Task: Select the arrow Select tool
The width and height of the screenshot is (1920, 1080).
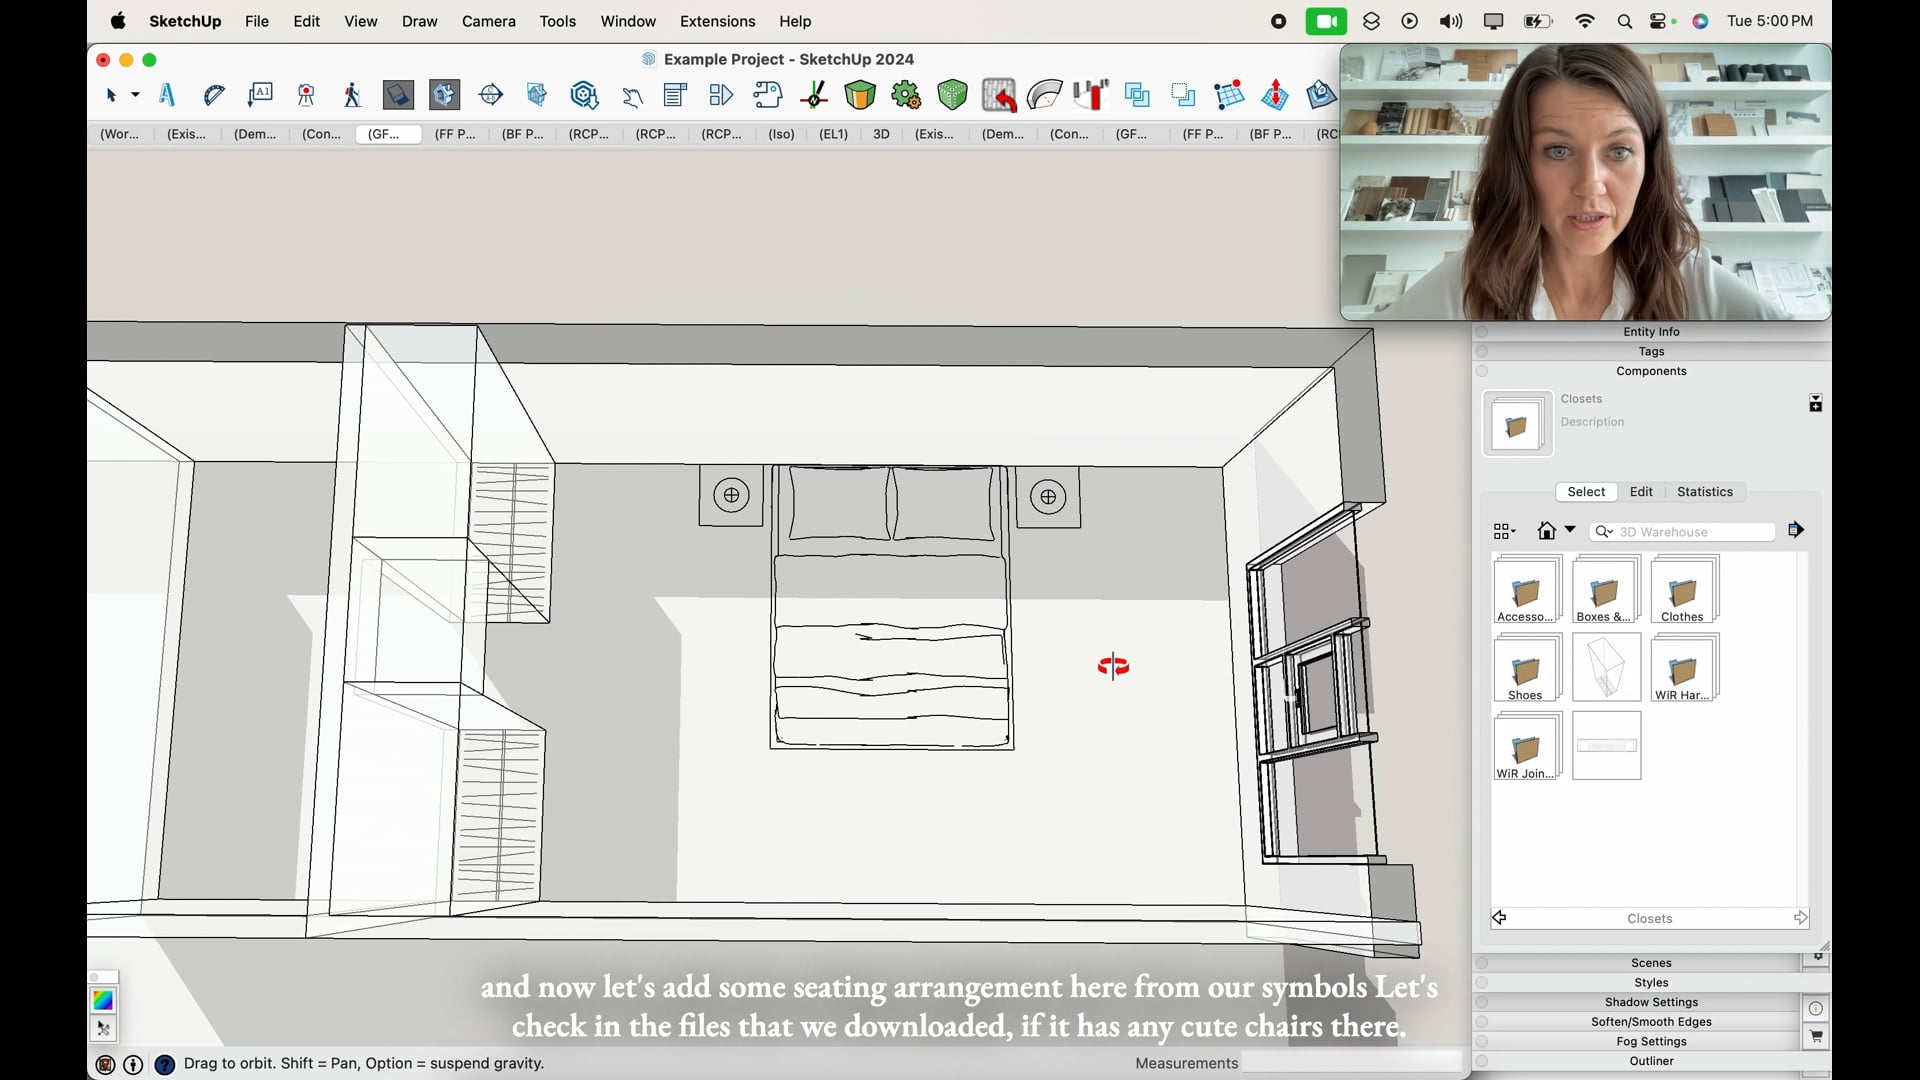Action: coord(113,95)
